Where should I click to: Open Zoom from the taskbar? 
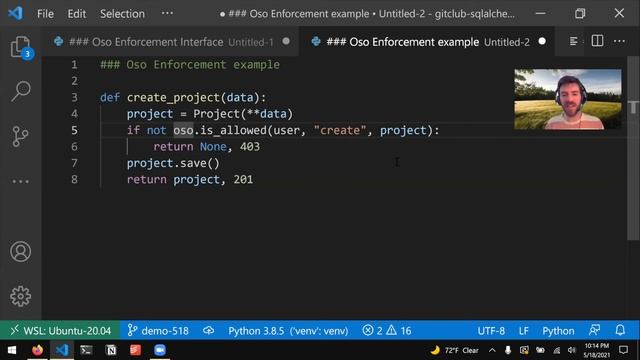click(x=160, y=350)
